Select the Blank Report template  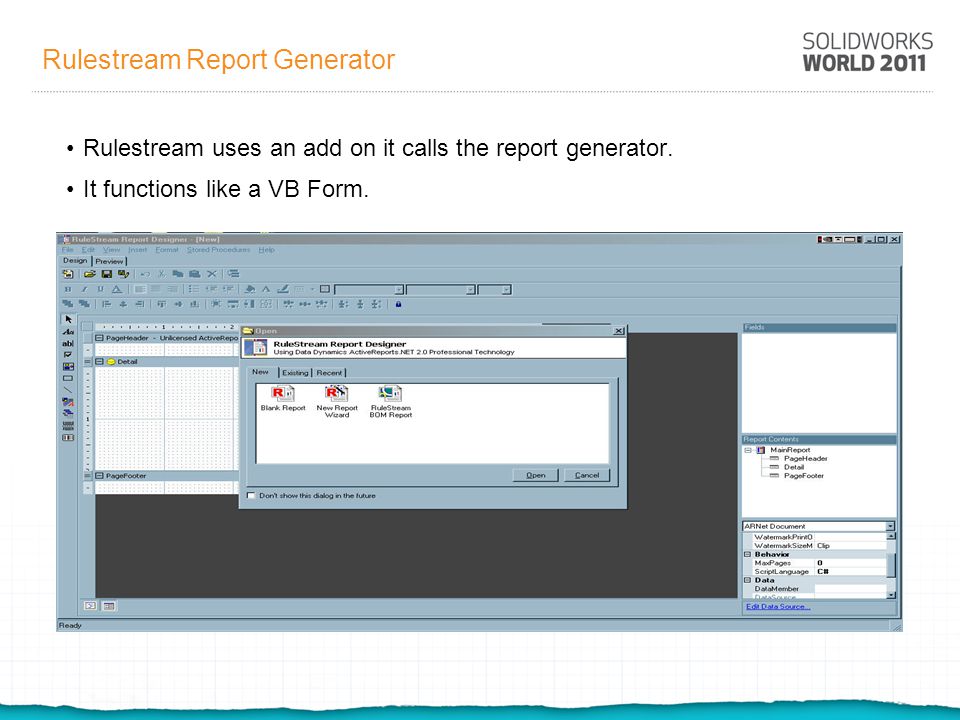[x=283, y=399]
